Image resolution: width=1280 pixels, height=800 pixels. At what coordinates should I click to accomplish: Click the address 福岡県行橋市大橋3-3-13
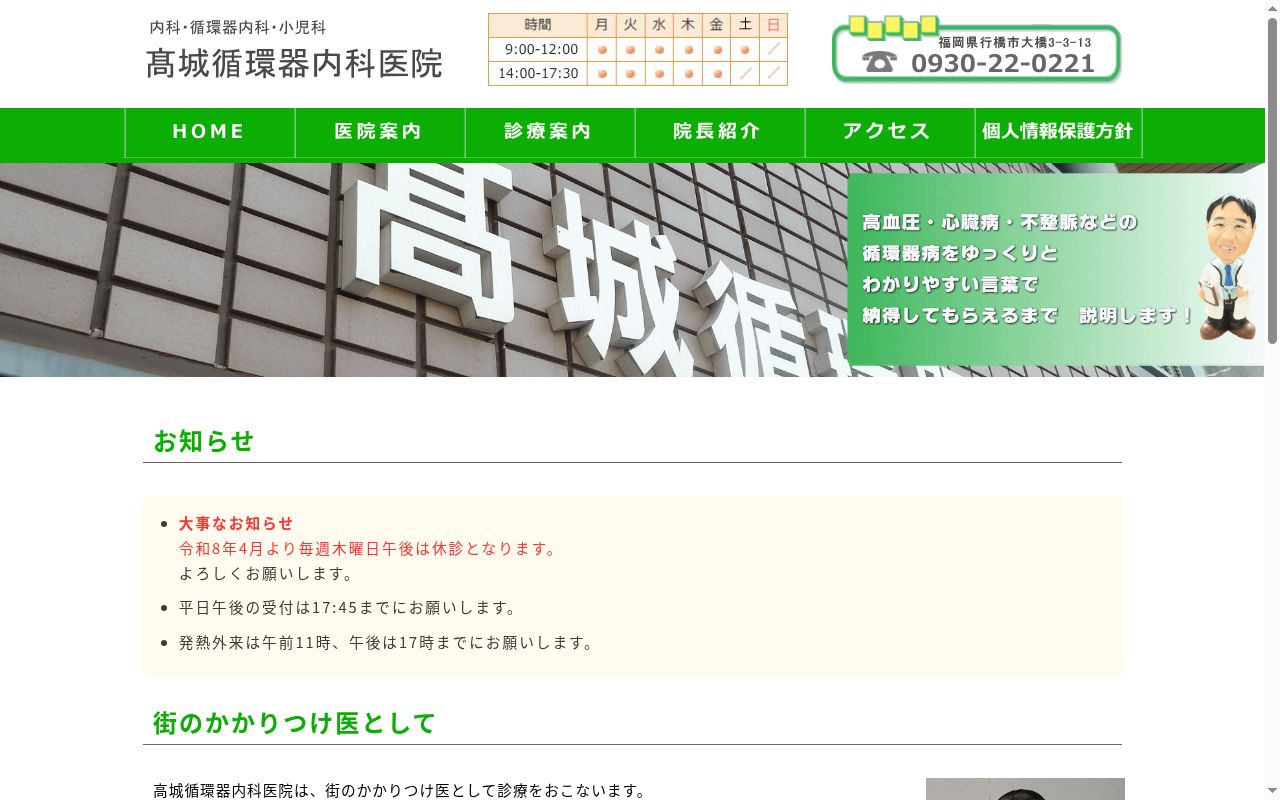(x=1015, y=42)
